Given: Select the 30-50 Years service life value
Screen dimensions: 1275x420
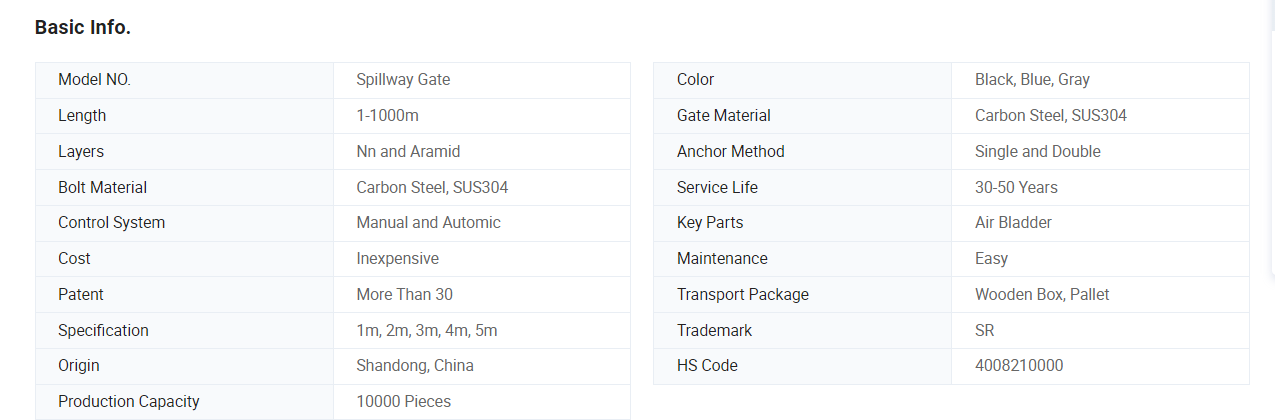Looking at the screenshot, I should (x=1016, y=188).
